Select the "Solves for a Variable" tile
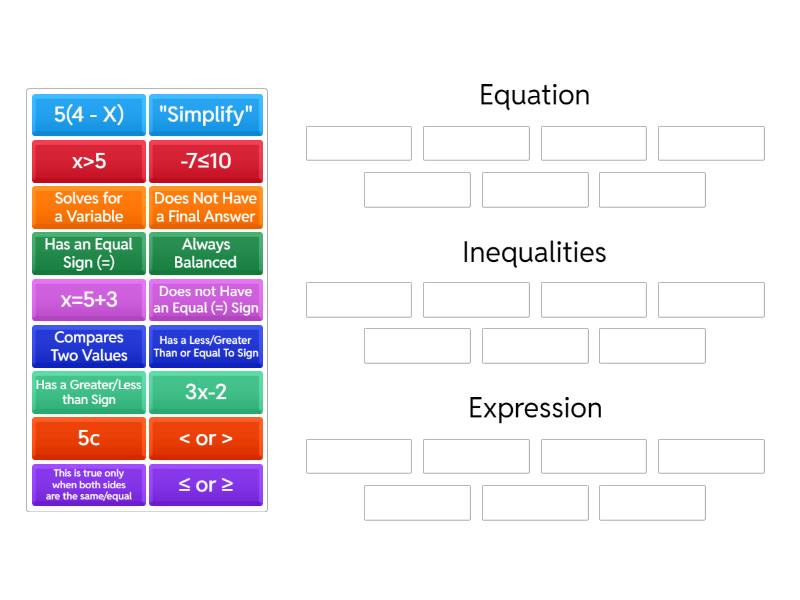The height and width of the screenshot is (600, 800). tap(89, 207)
